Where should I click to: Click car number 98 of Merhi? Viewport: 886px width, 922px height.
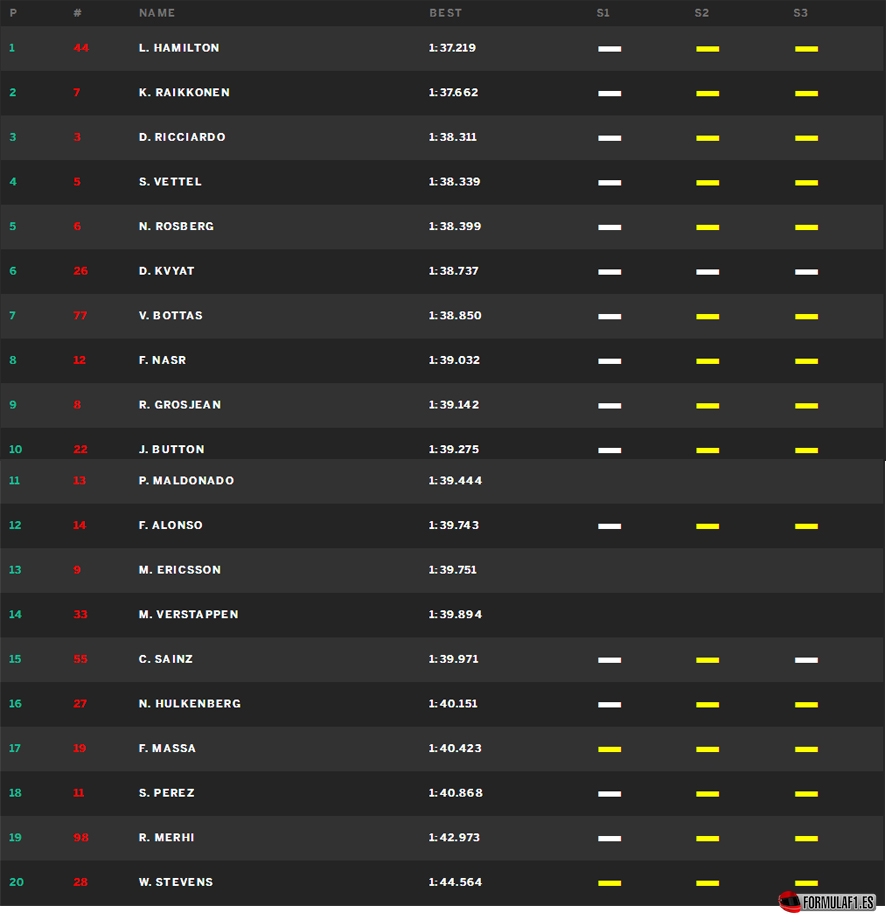tap(81, 837)
